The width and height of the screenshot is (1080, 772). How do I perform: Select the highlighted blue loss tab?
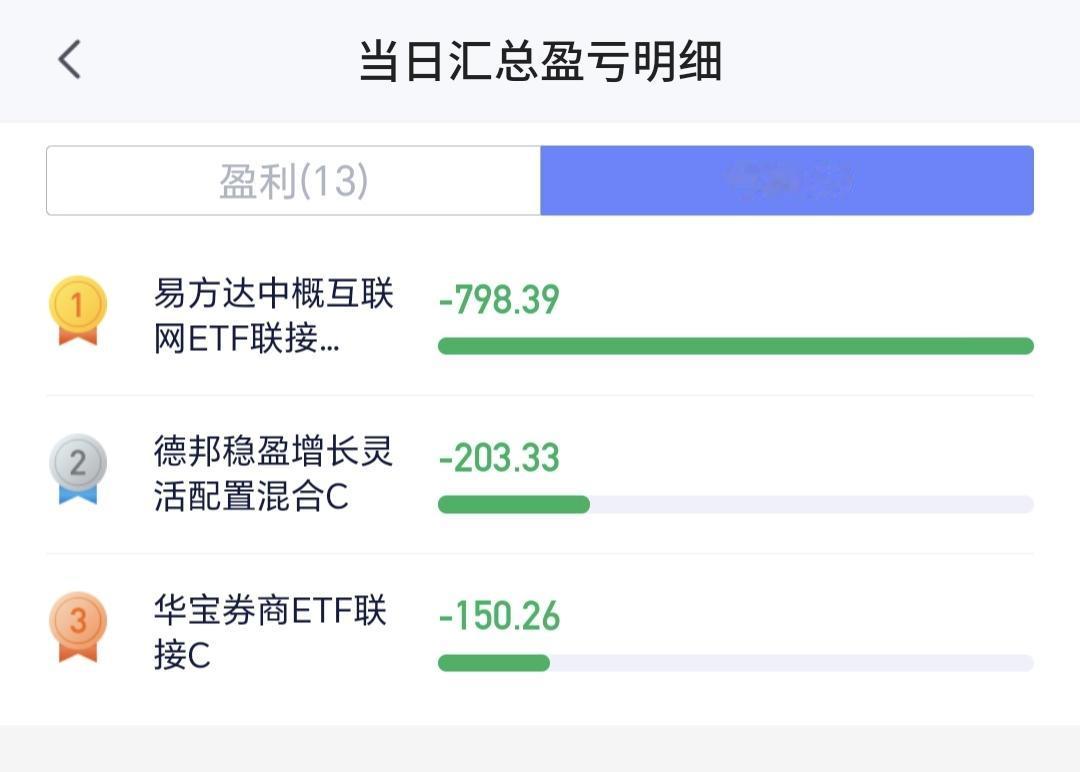point(787,180)
